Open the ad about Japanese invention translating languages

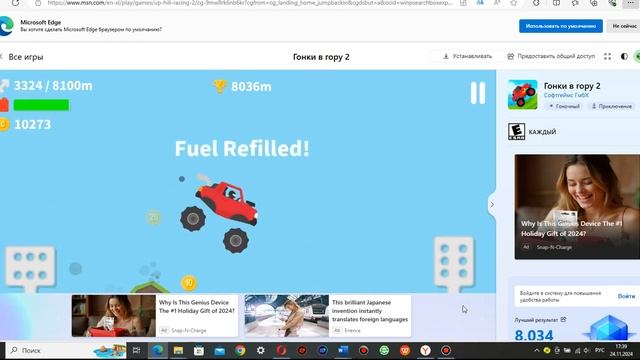point(328,316)
